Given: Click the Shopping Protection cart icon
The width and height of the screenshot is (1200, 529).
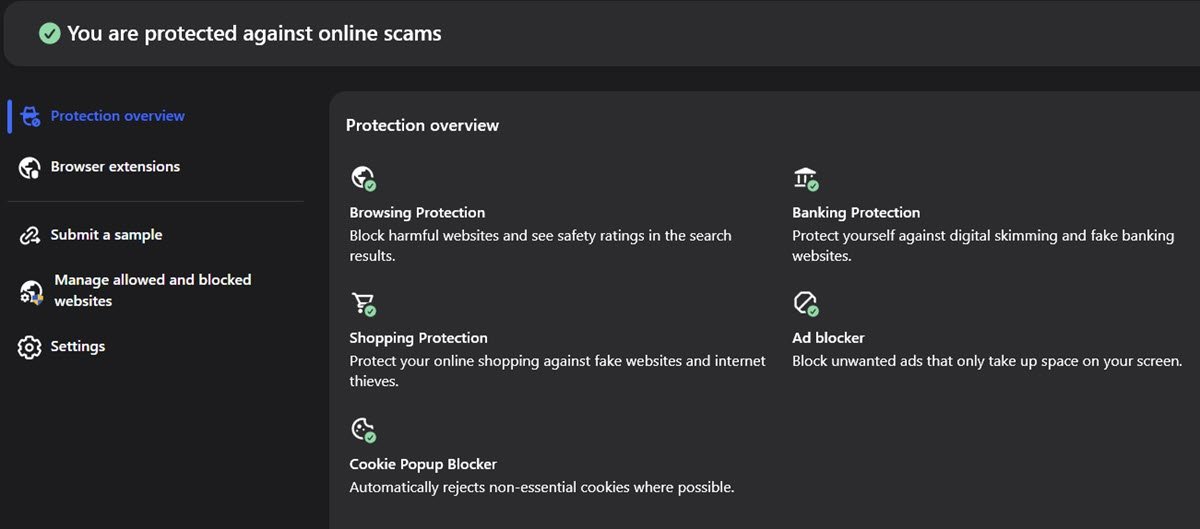Looking at the screenshot, I should coord(362,303).
